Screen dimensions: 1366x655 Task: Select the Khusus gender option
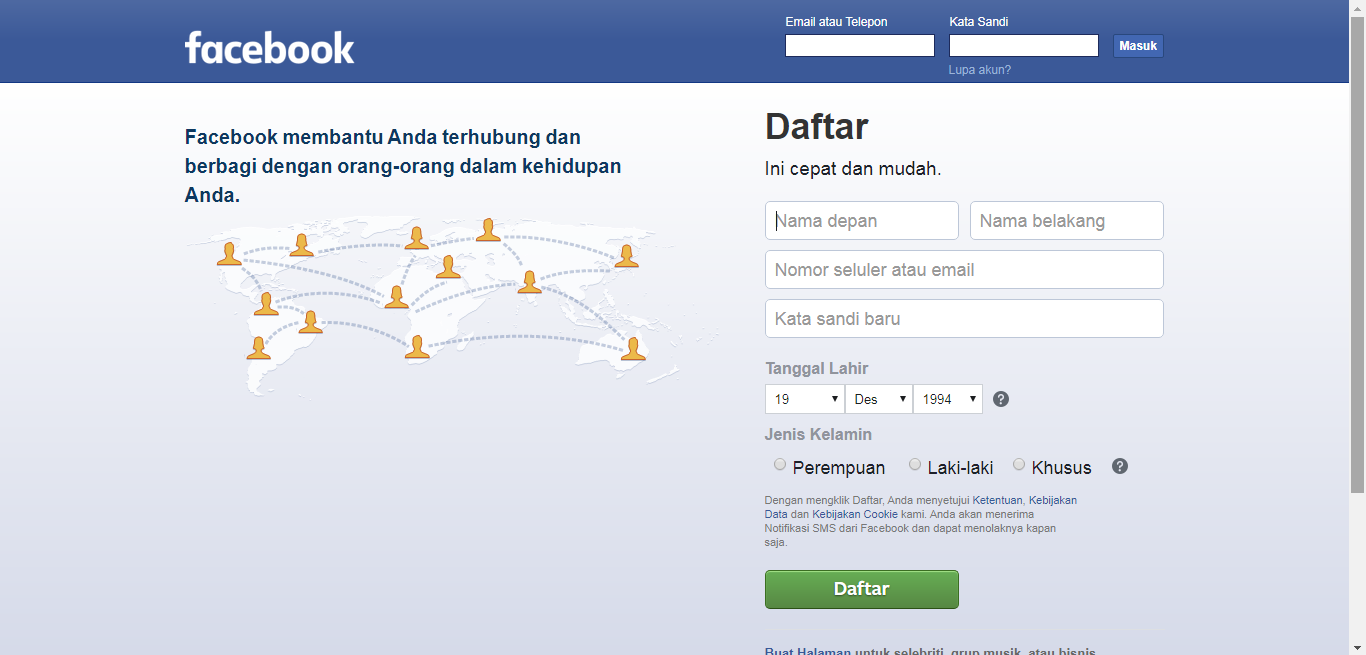[x=1019, y=464]
